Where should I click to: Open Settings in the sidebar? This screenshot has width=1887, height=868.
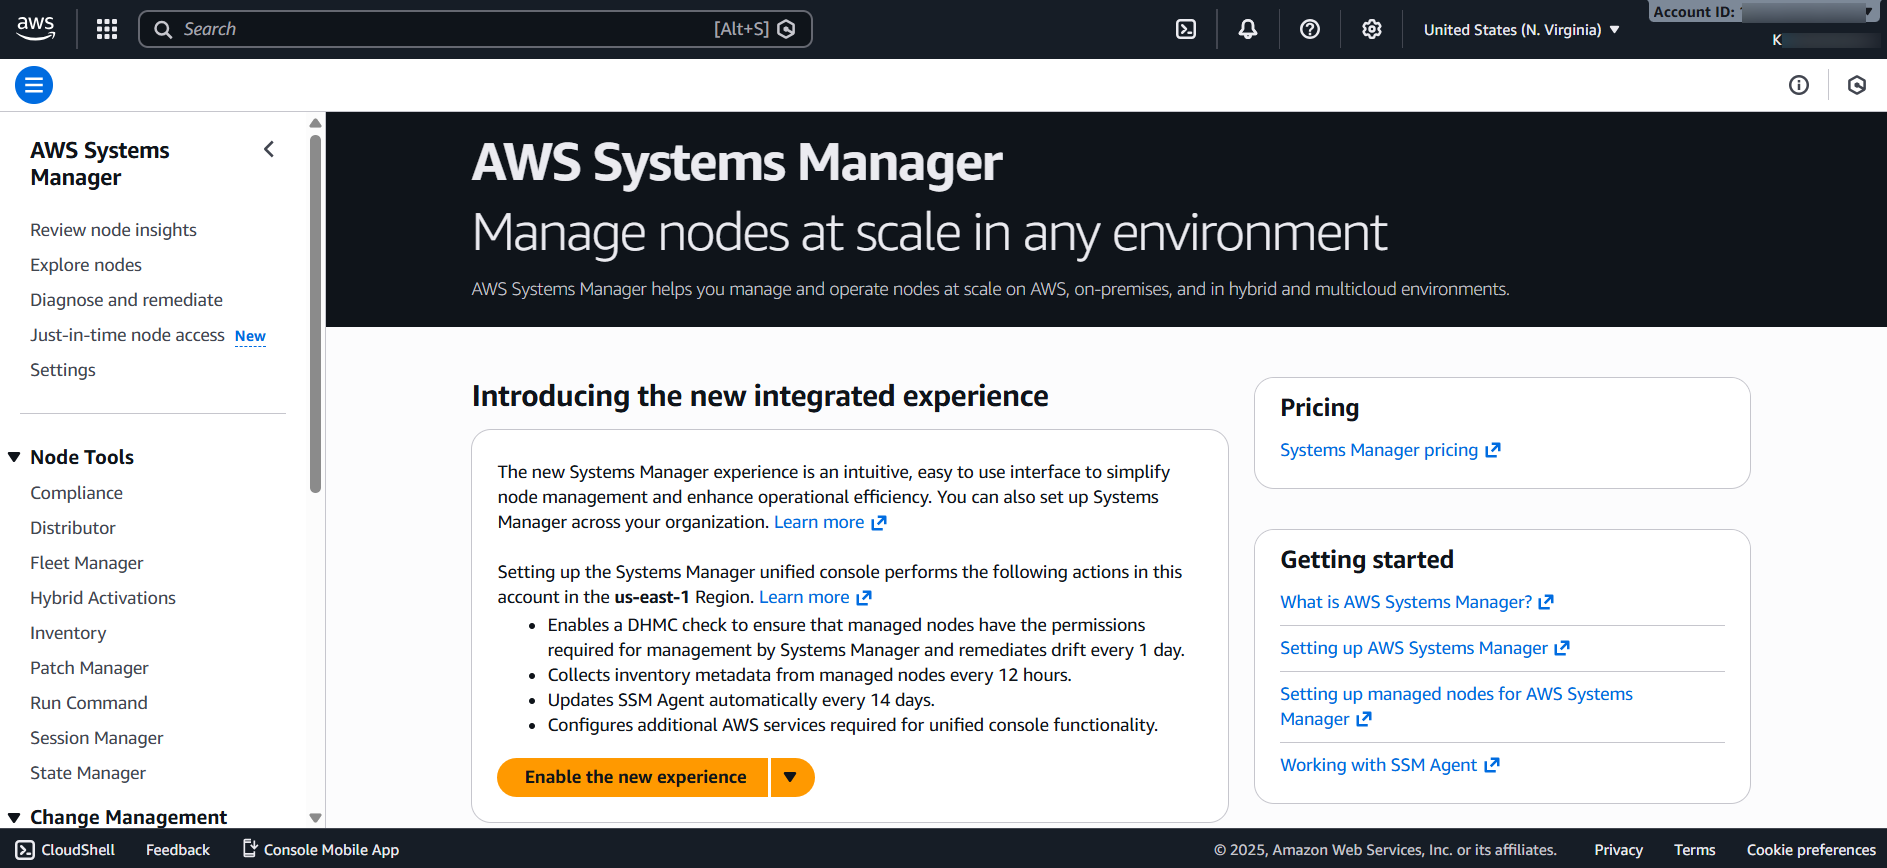coord(63,370)
